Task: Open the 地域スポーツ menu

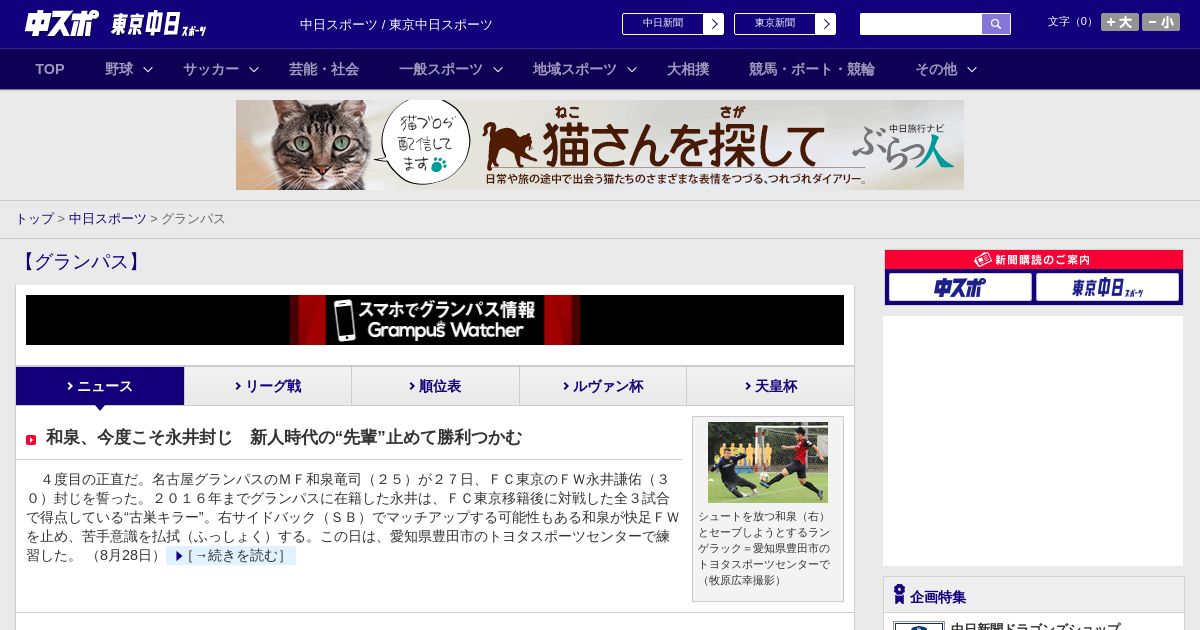Action: click(x=575, y=69)
